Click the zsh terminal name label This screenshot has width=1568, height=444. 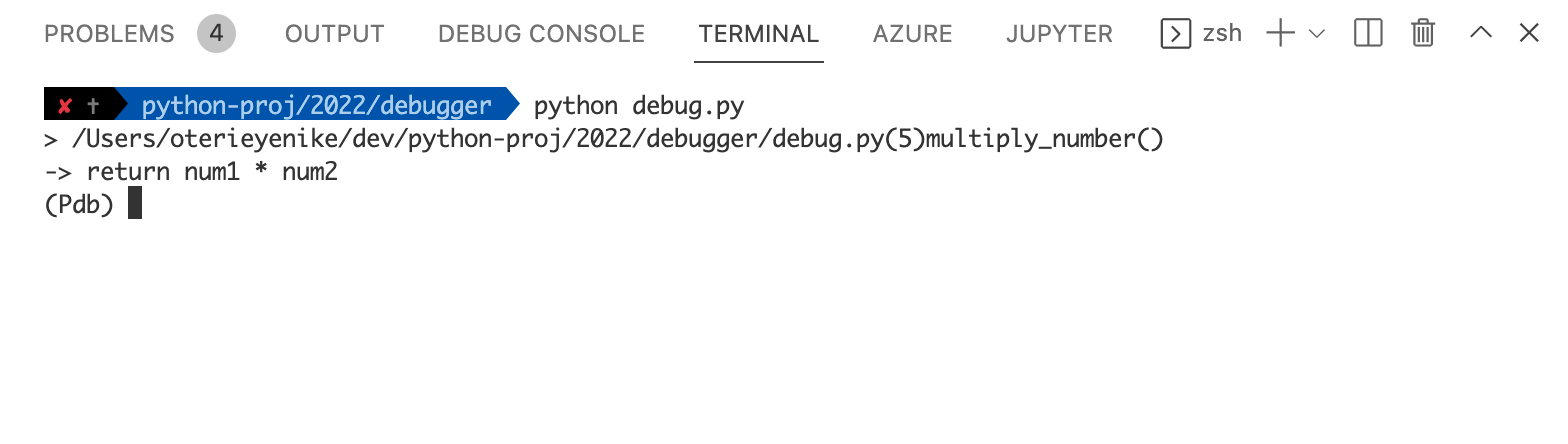1222,34
